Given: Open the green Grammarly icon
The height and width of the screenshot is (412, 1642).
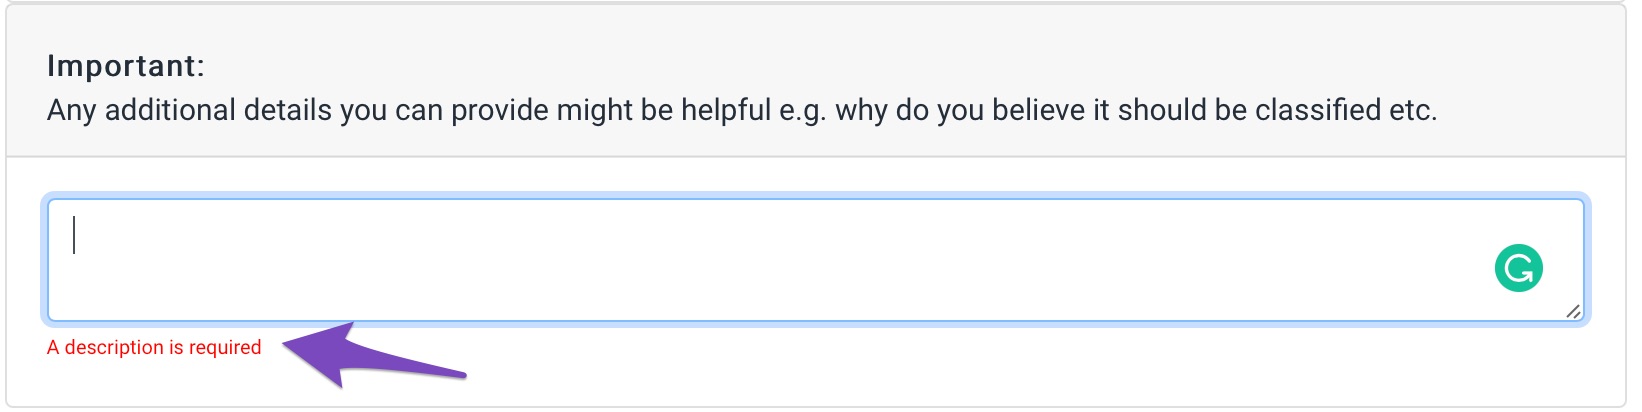Looking at the screenshot, I should (1518, 268).
